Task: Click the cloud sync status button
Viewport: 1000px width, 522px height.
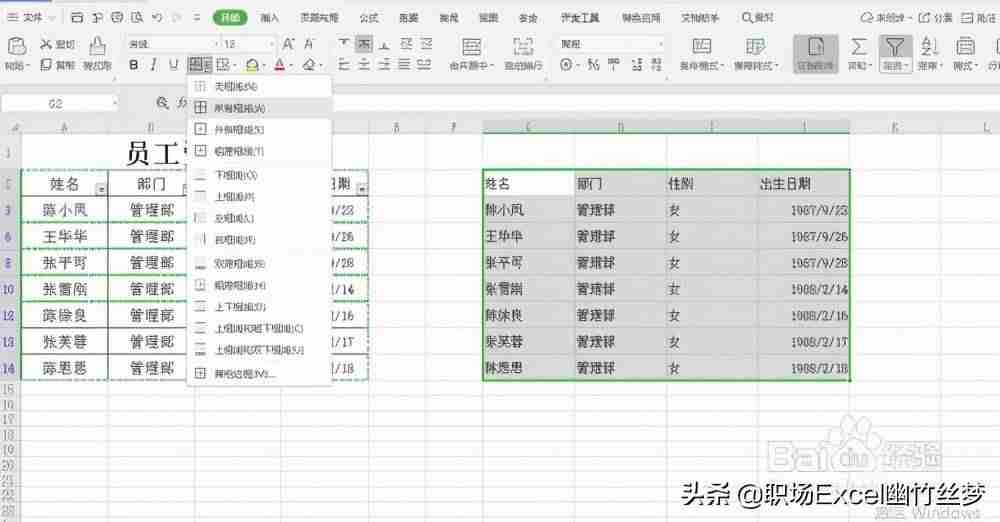Action: click(x=885, y=17)
